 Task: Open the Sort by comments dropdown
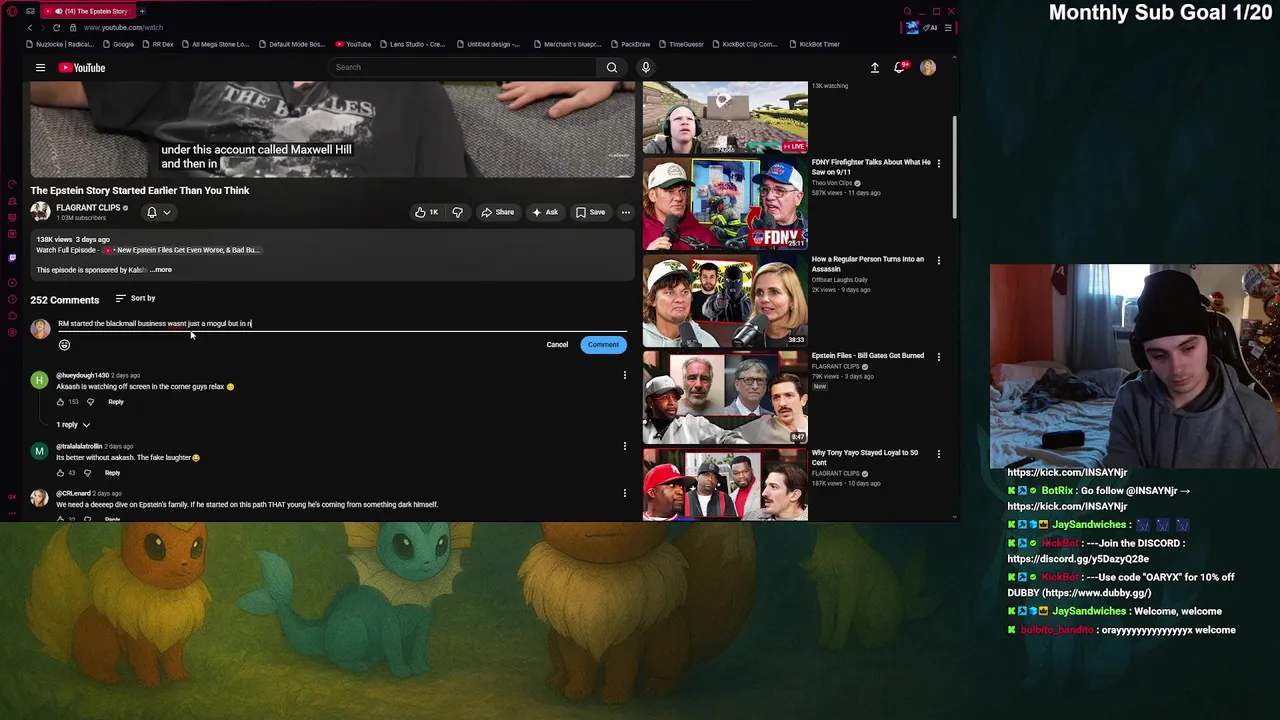click(x=135, y=298)
